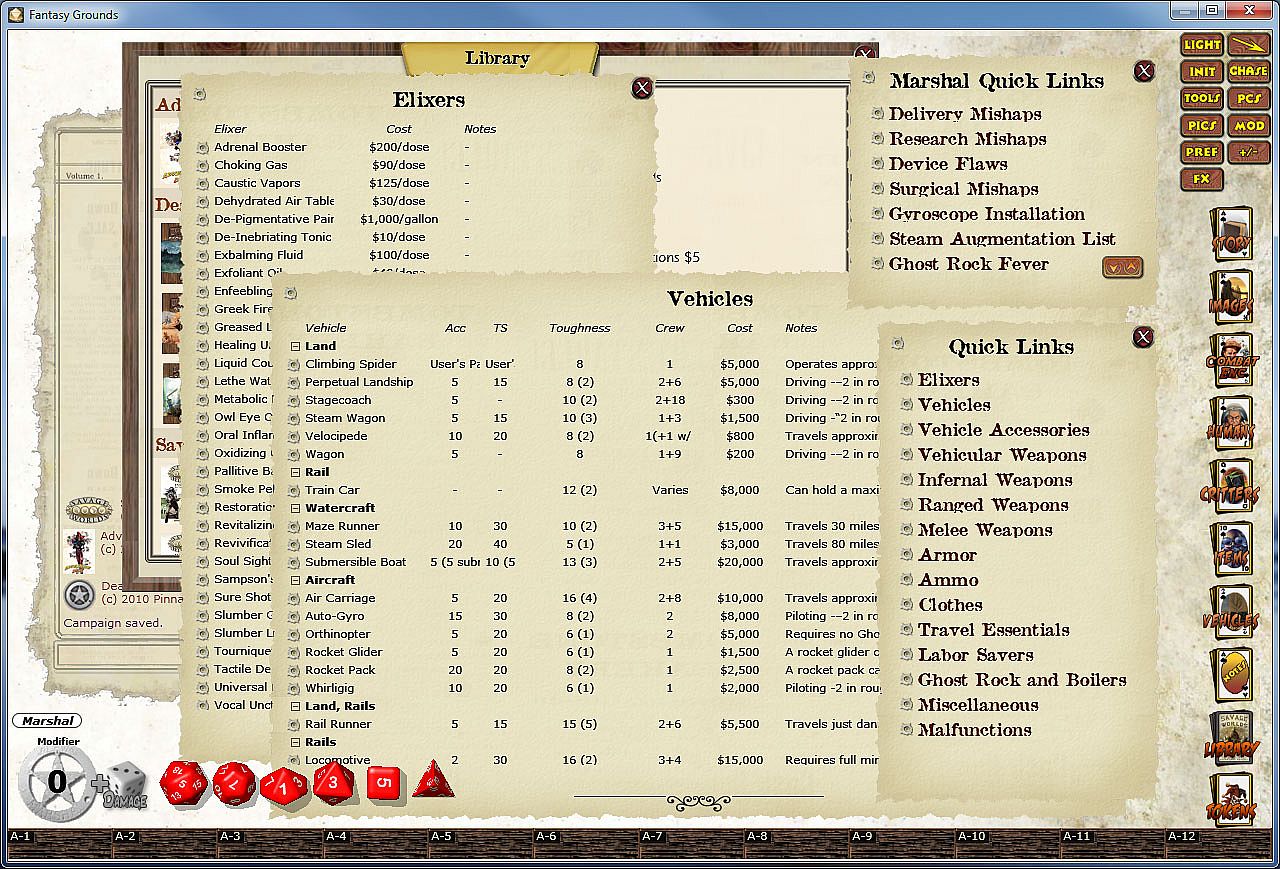Pick the red d4 pyramid die
The image size is (1280, 869).
coord(433,778)
